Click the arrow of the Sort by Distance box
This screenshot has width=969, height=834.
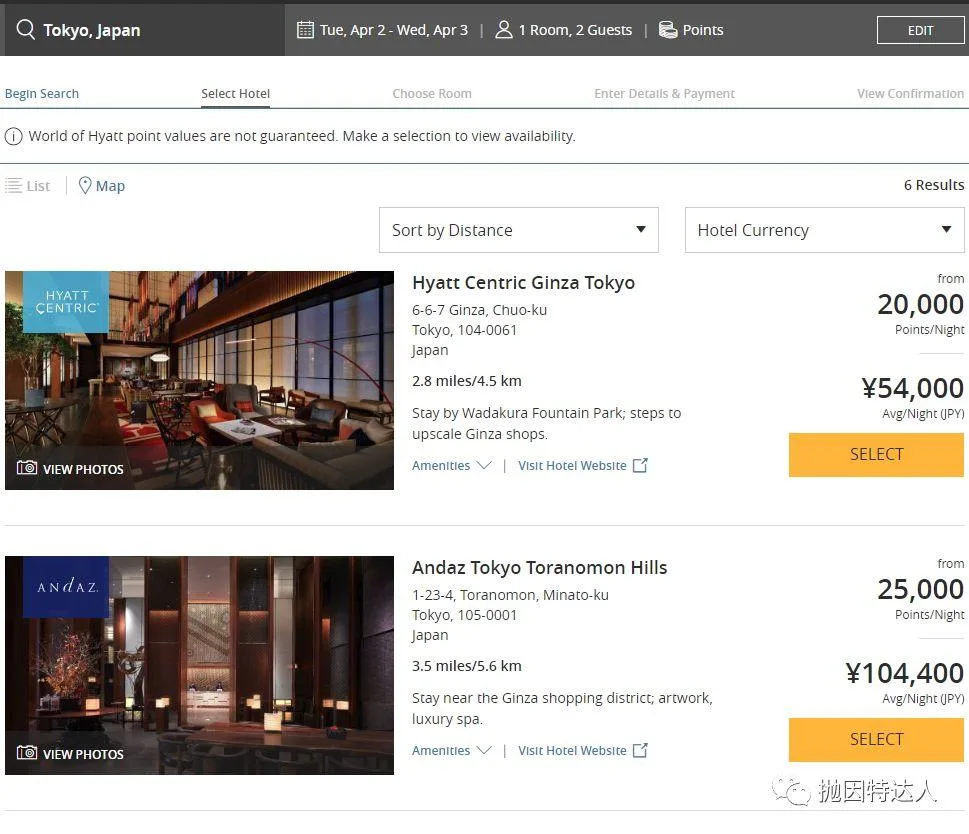coord(641,229)
